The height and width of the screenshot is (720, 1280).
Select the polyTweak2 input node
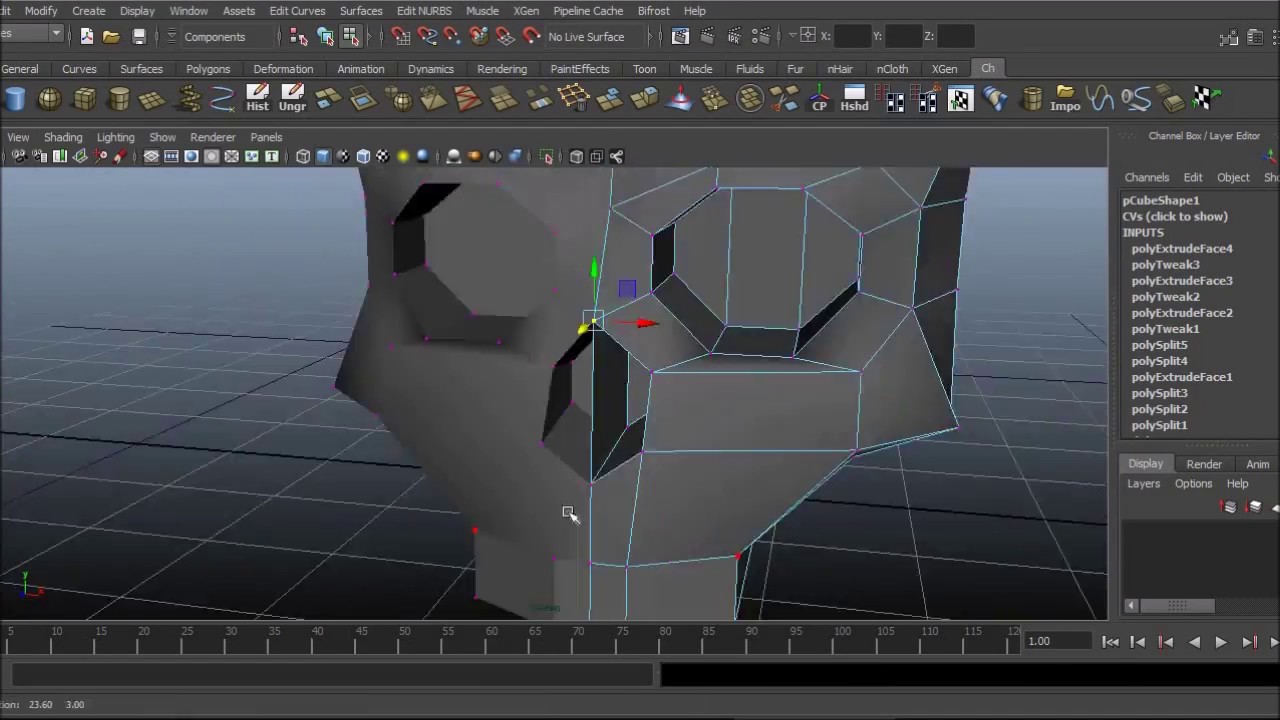pos(1165,297)
